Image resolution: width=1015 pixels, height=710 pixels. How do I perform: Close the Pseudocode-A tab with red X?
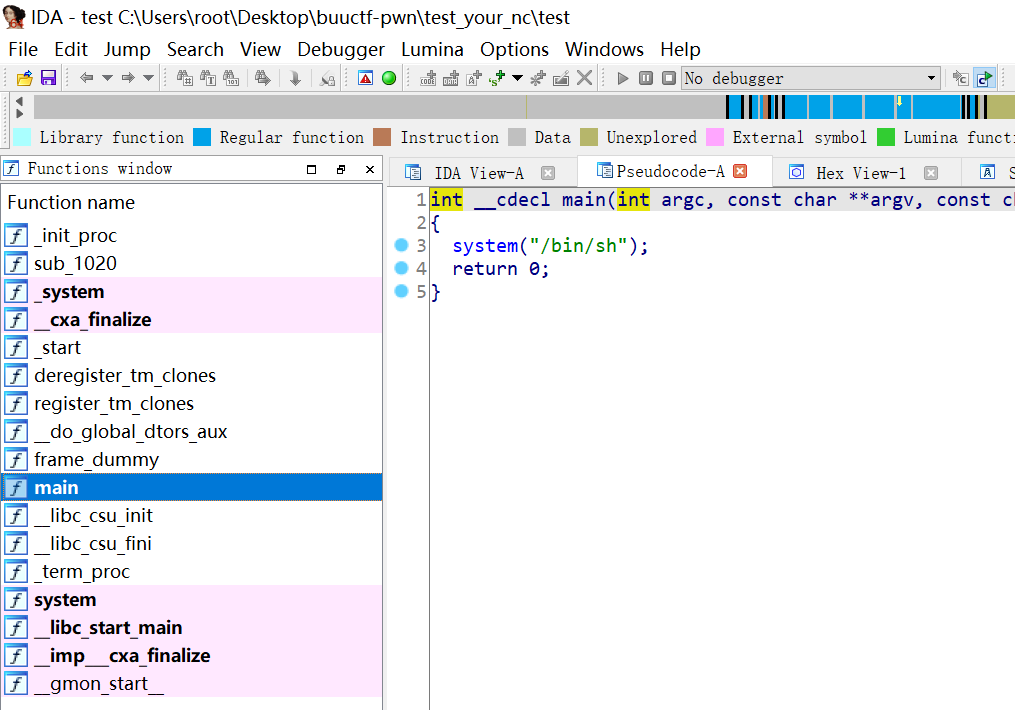(740, 171)
